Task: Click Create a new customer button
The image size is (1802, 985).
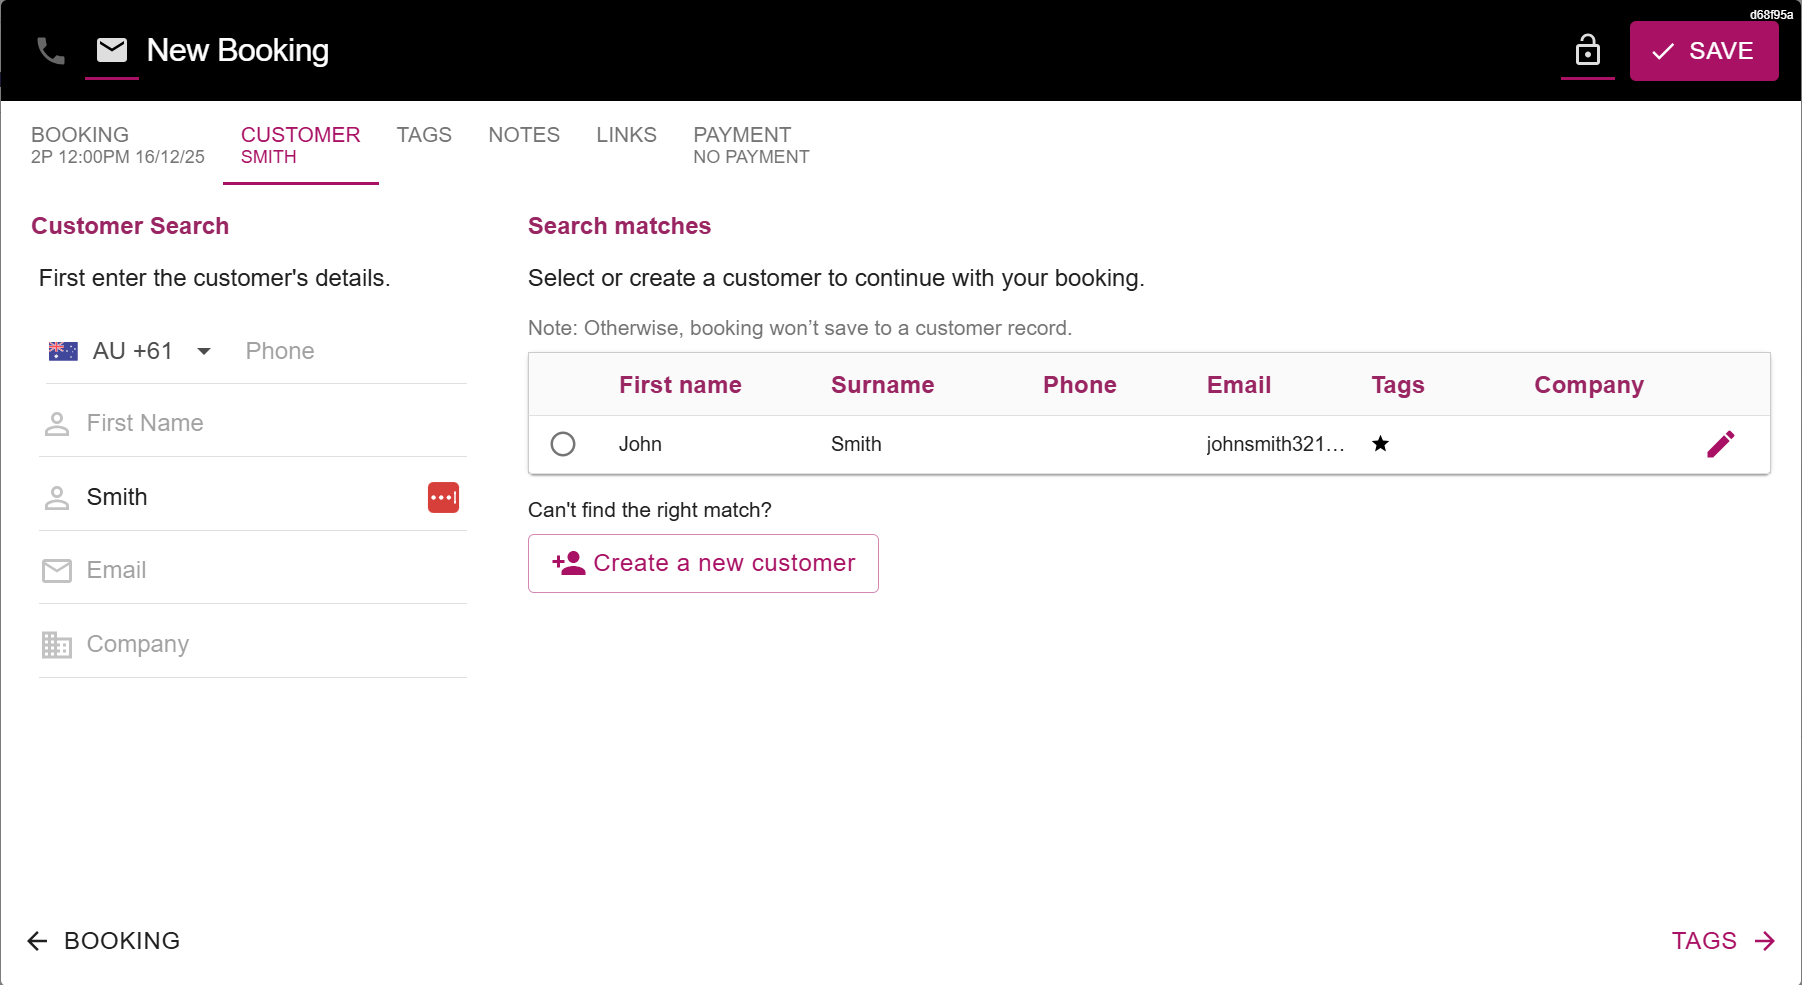Action: pyautogui.click(x=703, y=563)
